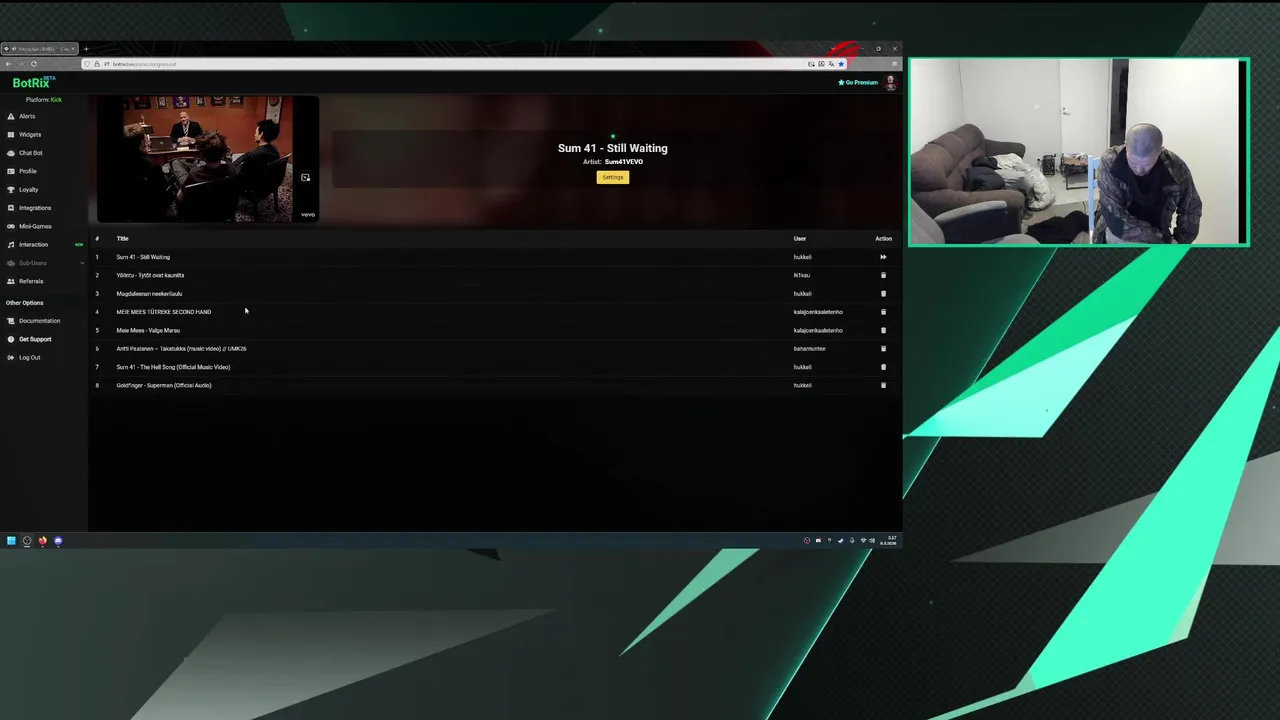The height and width of the screenshot is (720, 1280).
Task: Select the BotRix Interaction browser tab
Action: [40, 49]
